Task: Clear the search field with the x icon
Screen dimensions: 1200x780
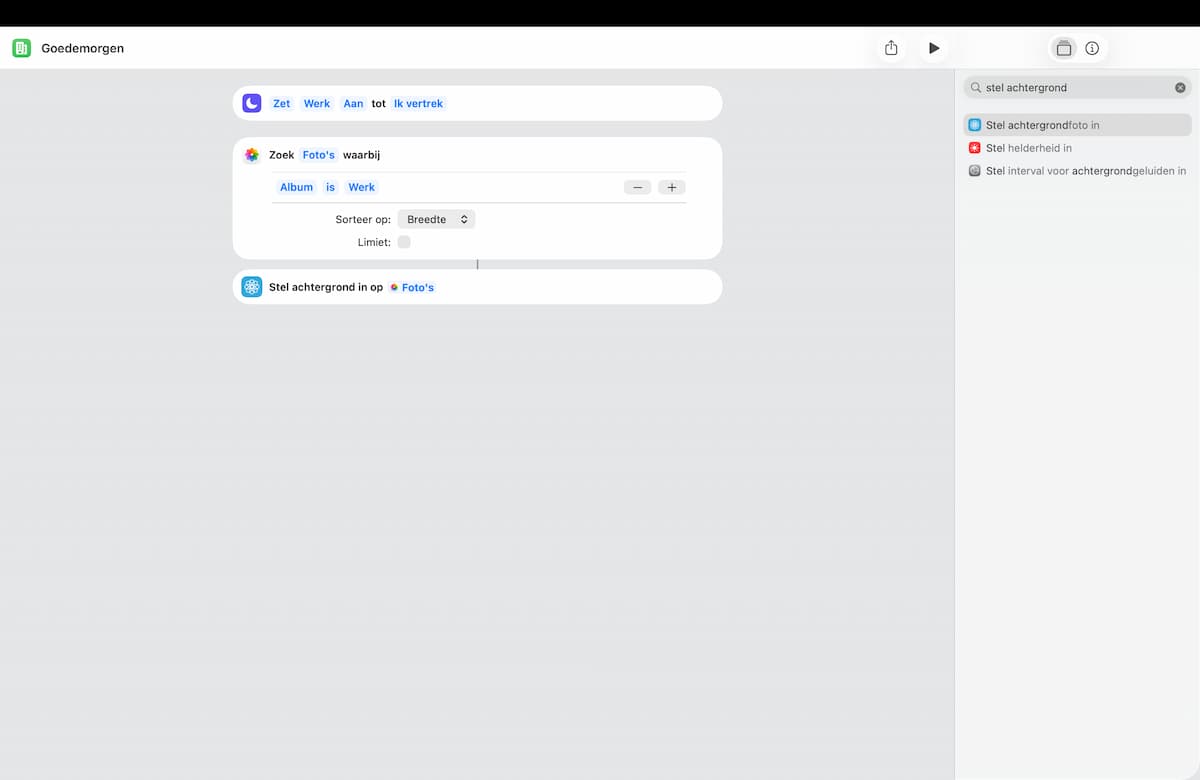Action: tap(1180, 88)
